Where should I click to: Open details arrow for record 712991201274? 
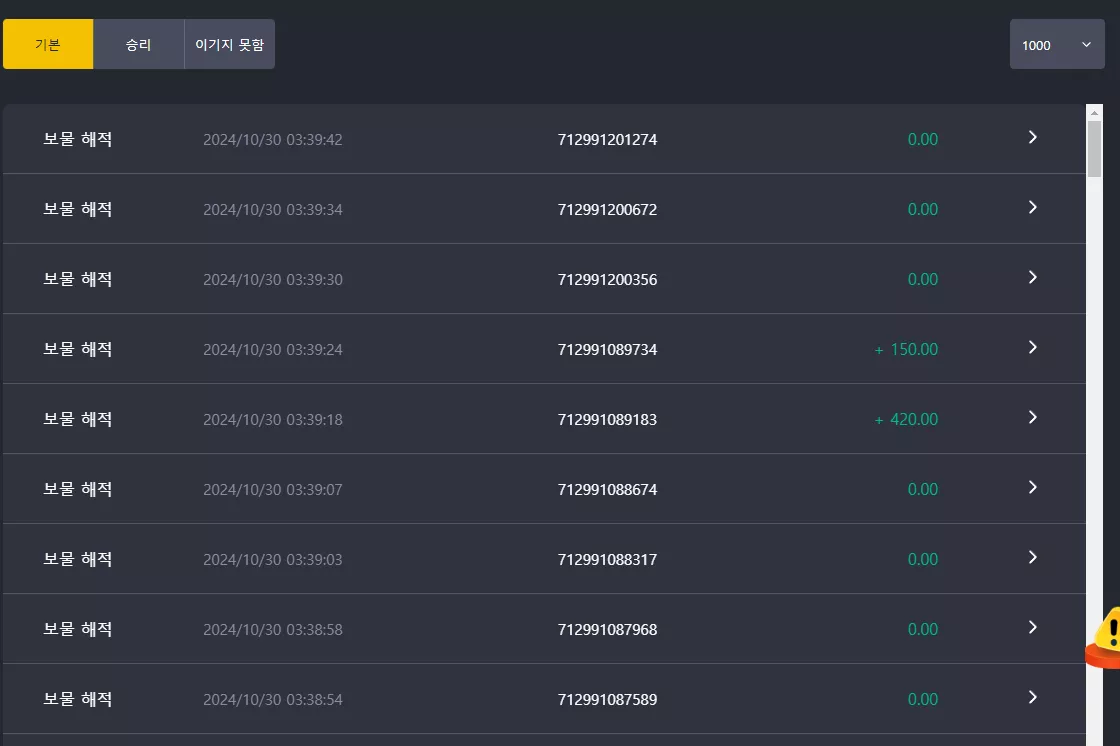point(1032,137)
